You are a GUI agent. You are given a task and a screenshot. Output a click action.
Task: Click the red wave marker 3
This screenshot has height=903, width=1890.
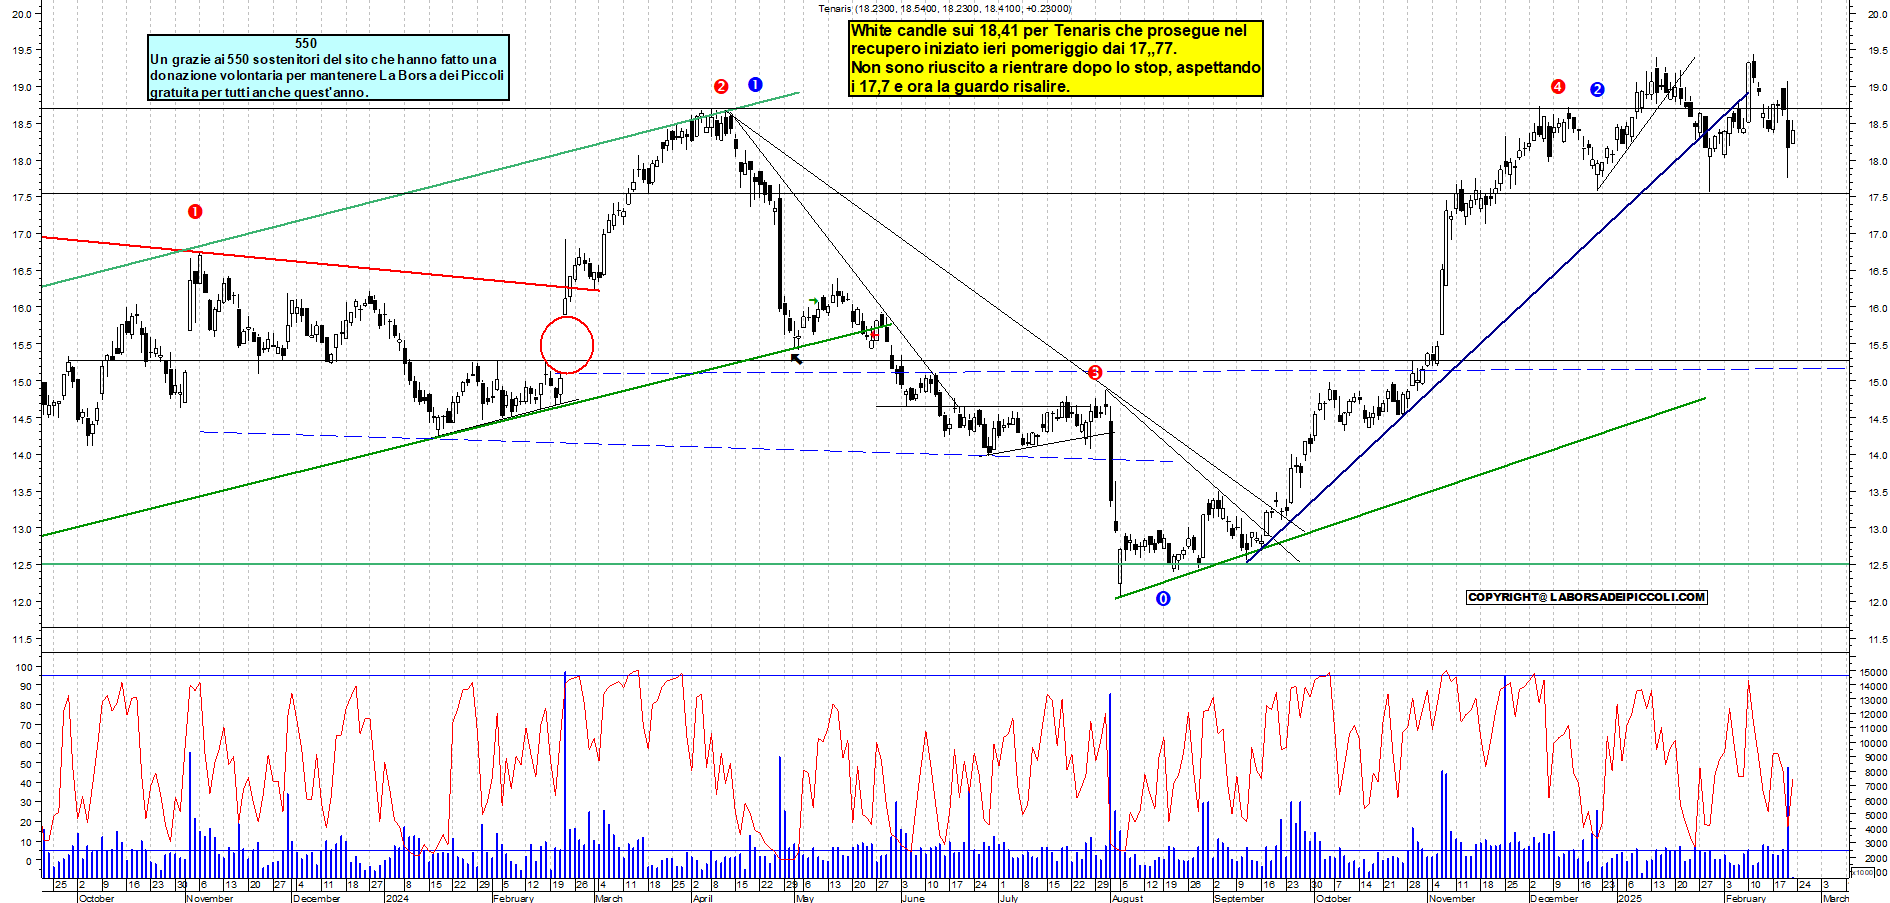point(1095,373)
